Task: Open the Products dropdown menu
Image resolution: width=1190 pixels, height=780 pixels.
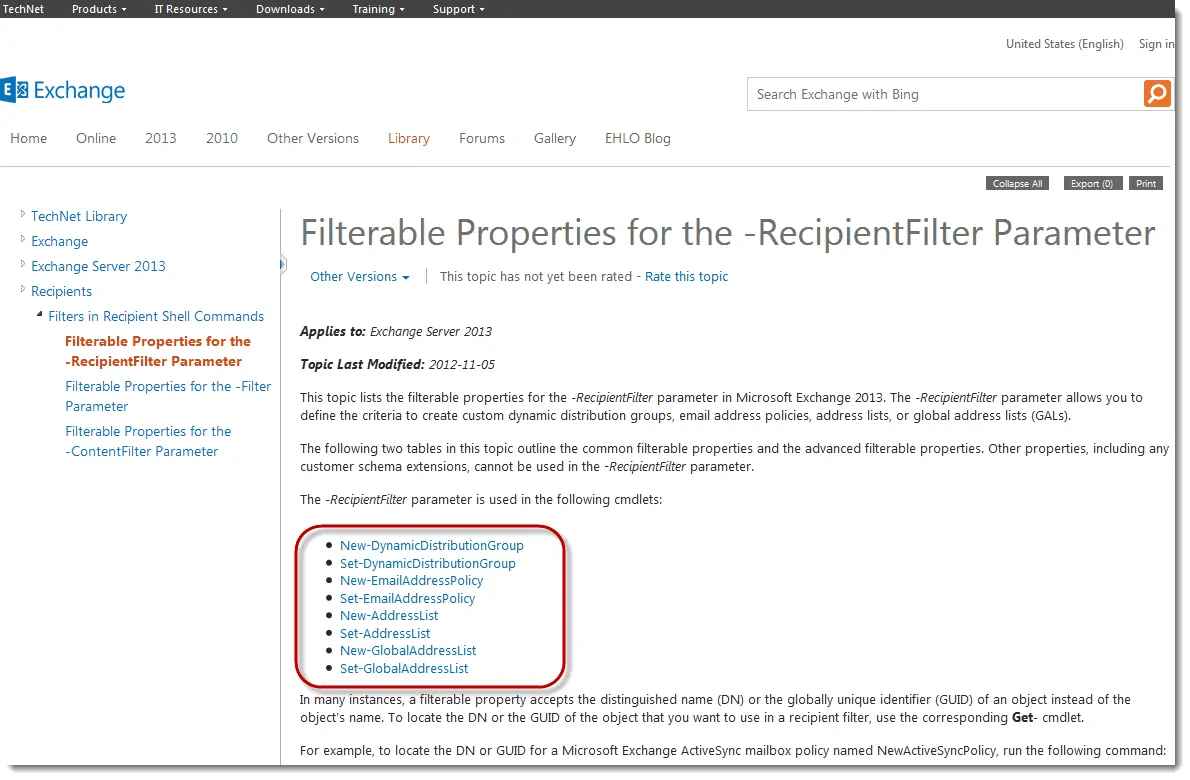Action: (99, 9)
